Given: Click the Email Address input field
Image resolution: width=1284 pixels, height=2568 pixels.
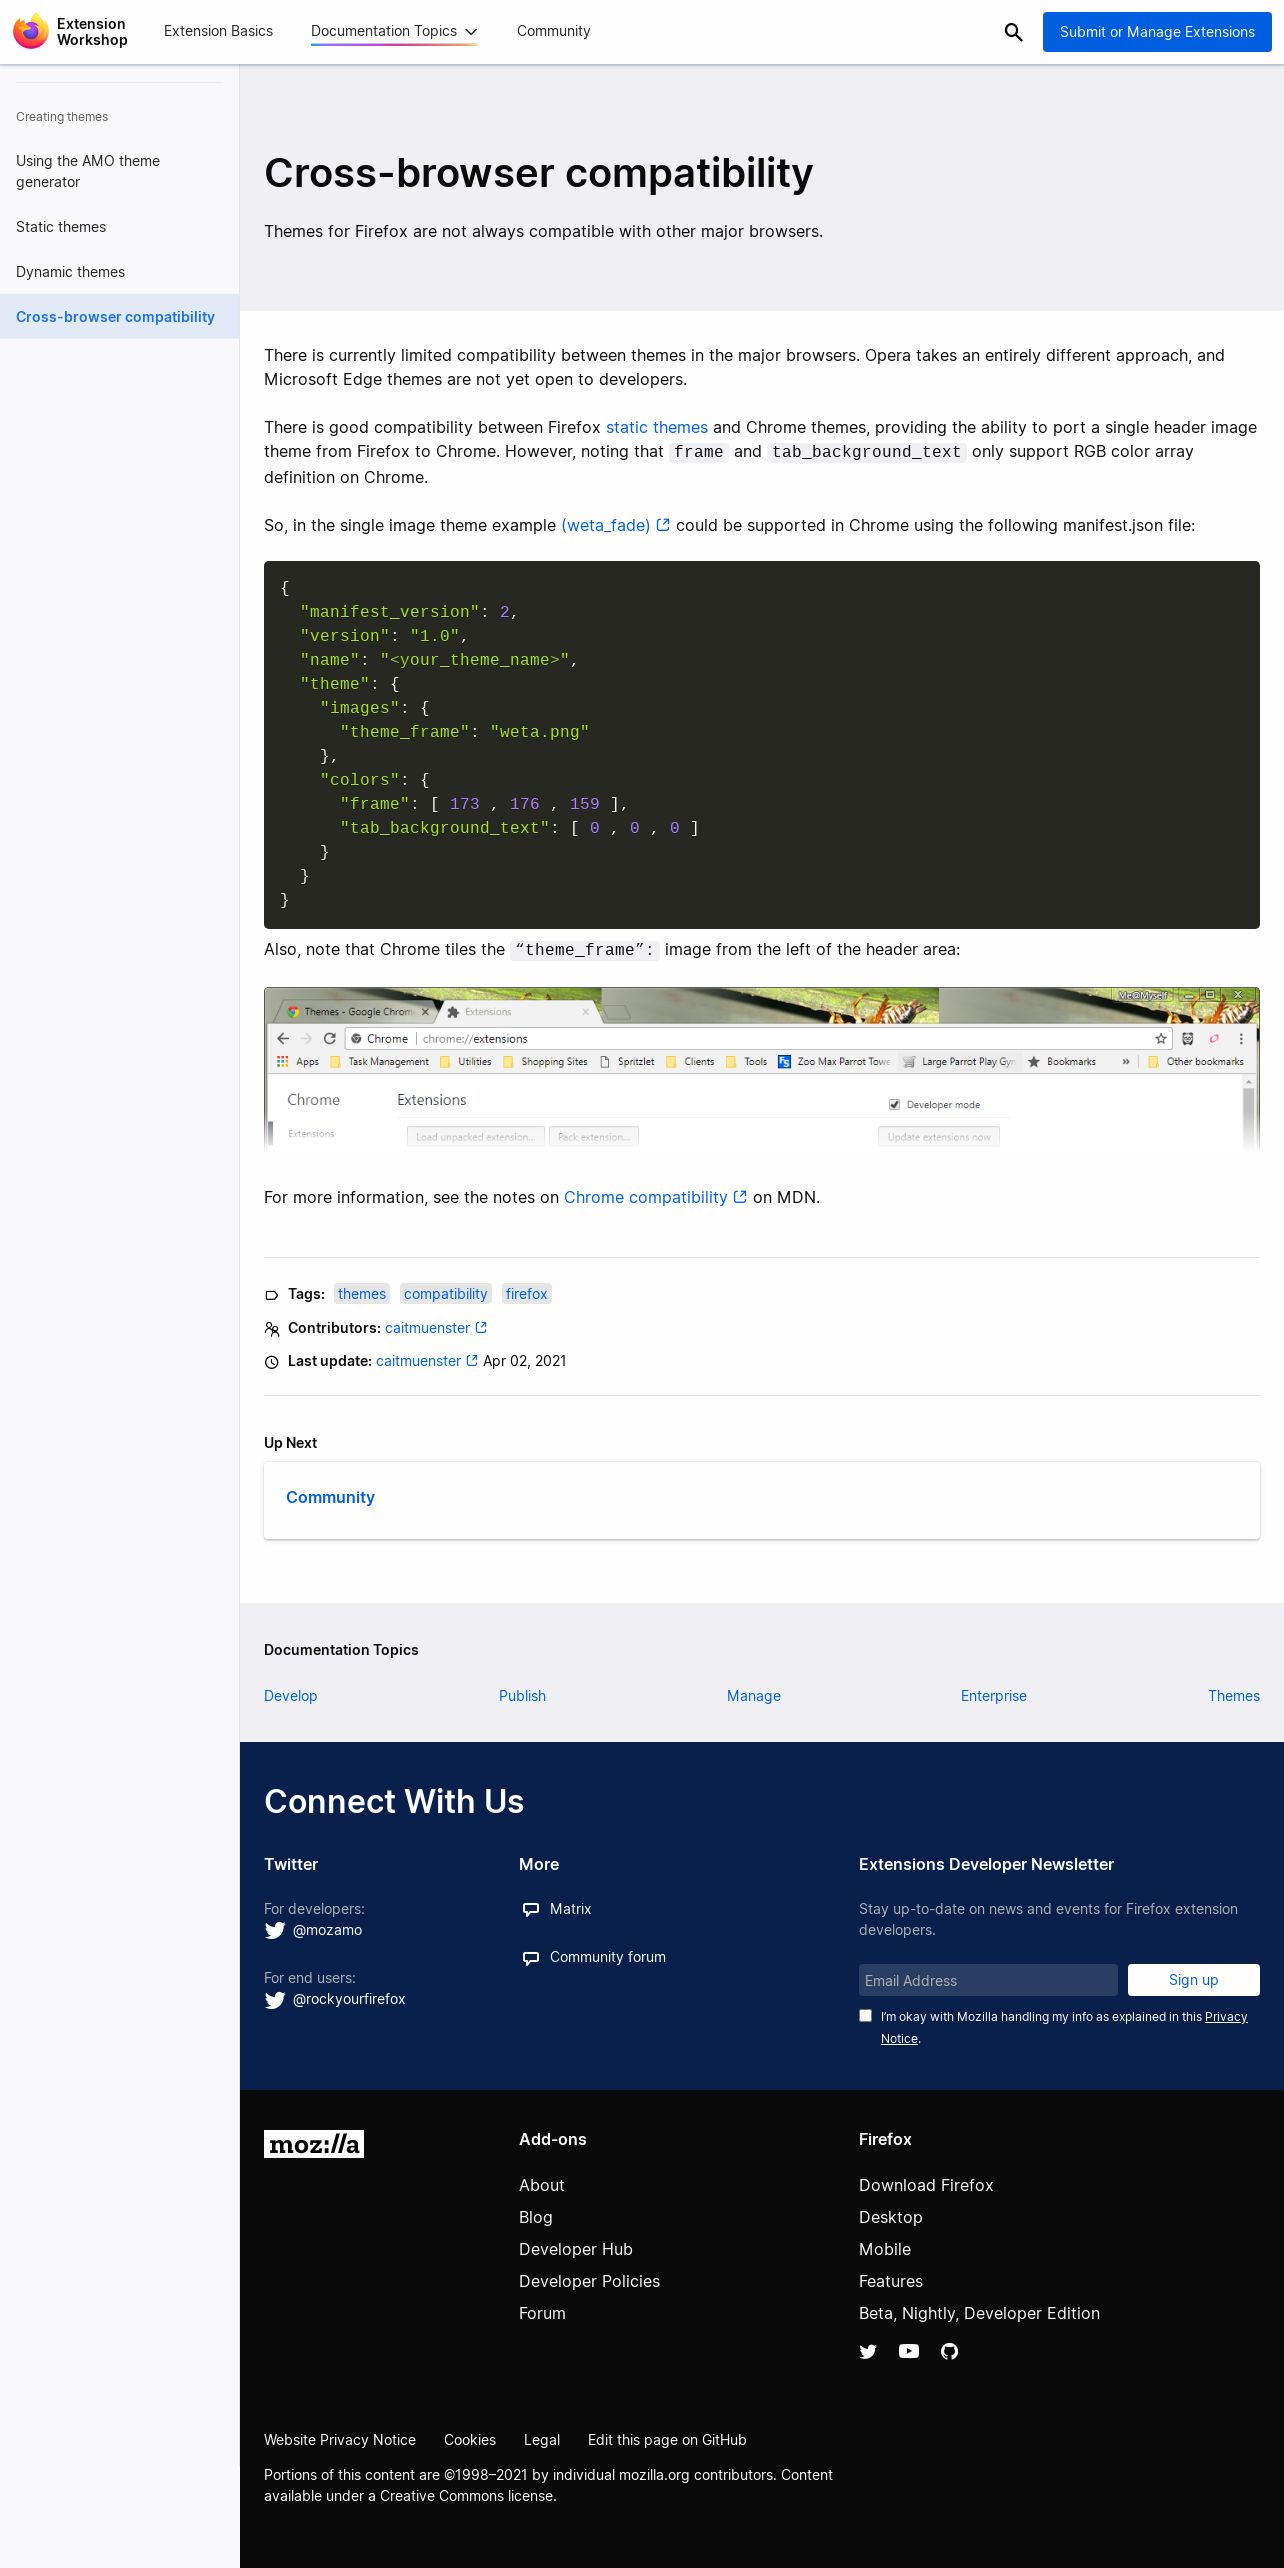Looking at the screenshot, I should 988,1980.
